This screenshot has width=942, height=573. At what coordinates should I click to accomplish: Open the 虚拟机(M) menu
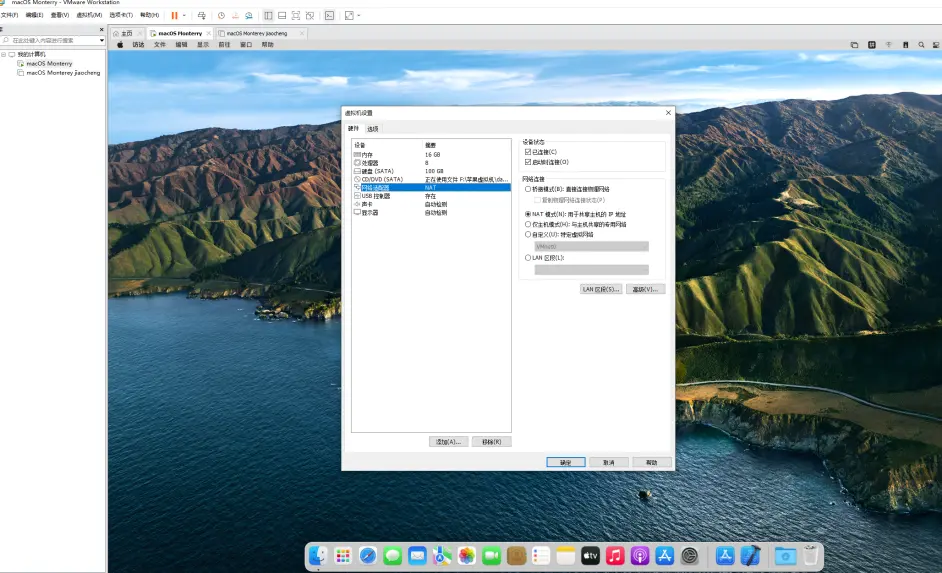pyautogui.click(x=89, y=15)
